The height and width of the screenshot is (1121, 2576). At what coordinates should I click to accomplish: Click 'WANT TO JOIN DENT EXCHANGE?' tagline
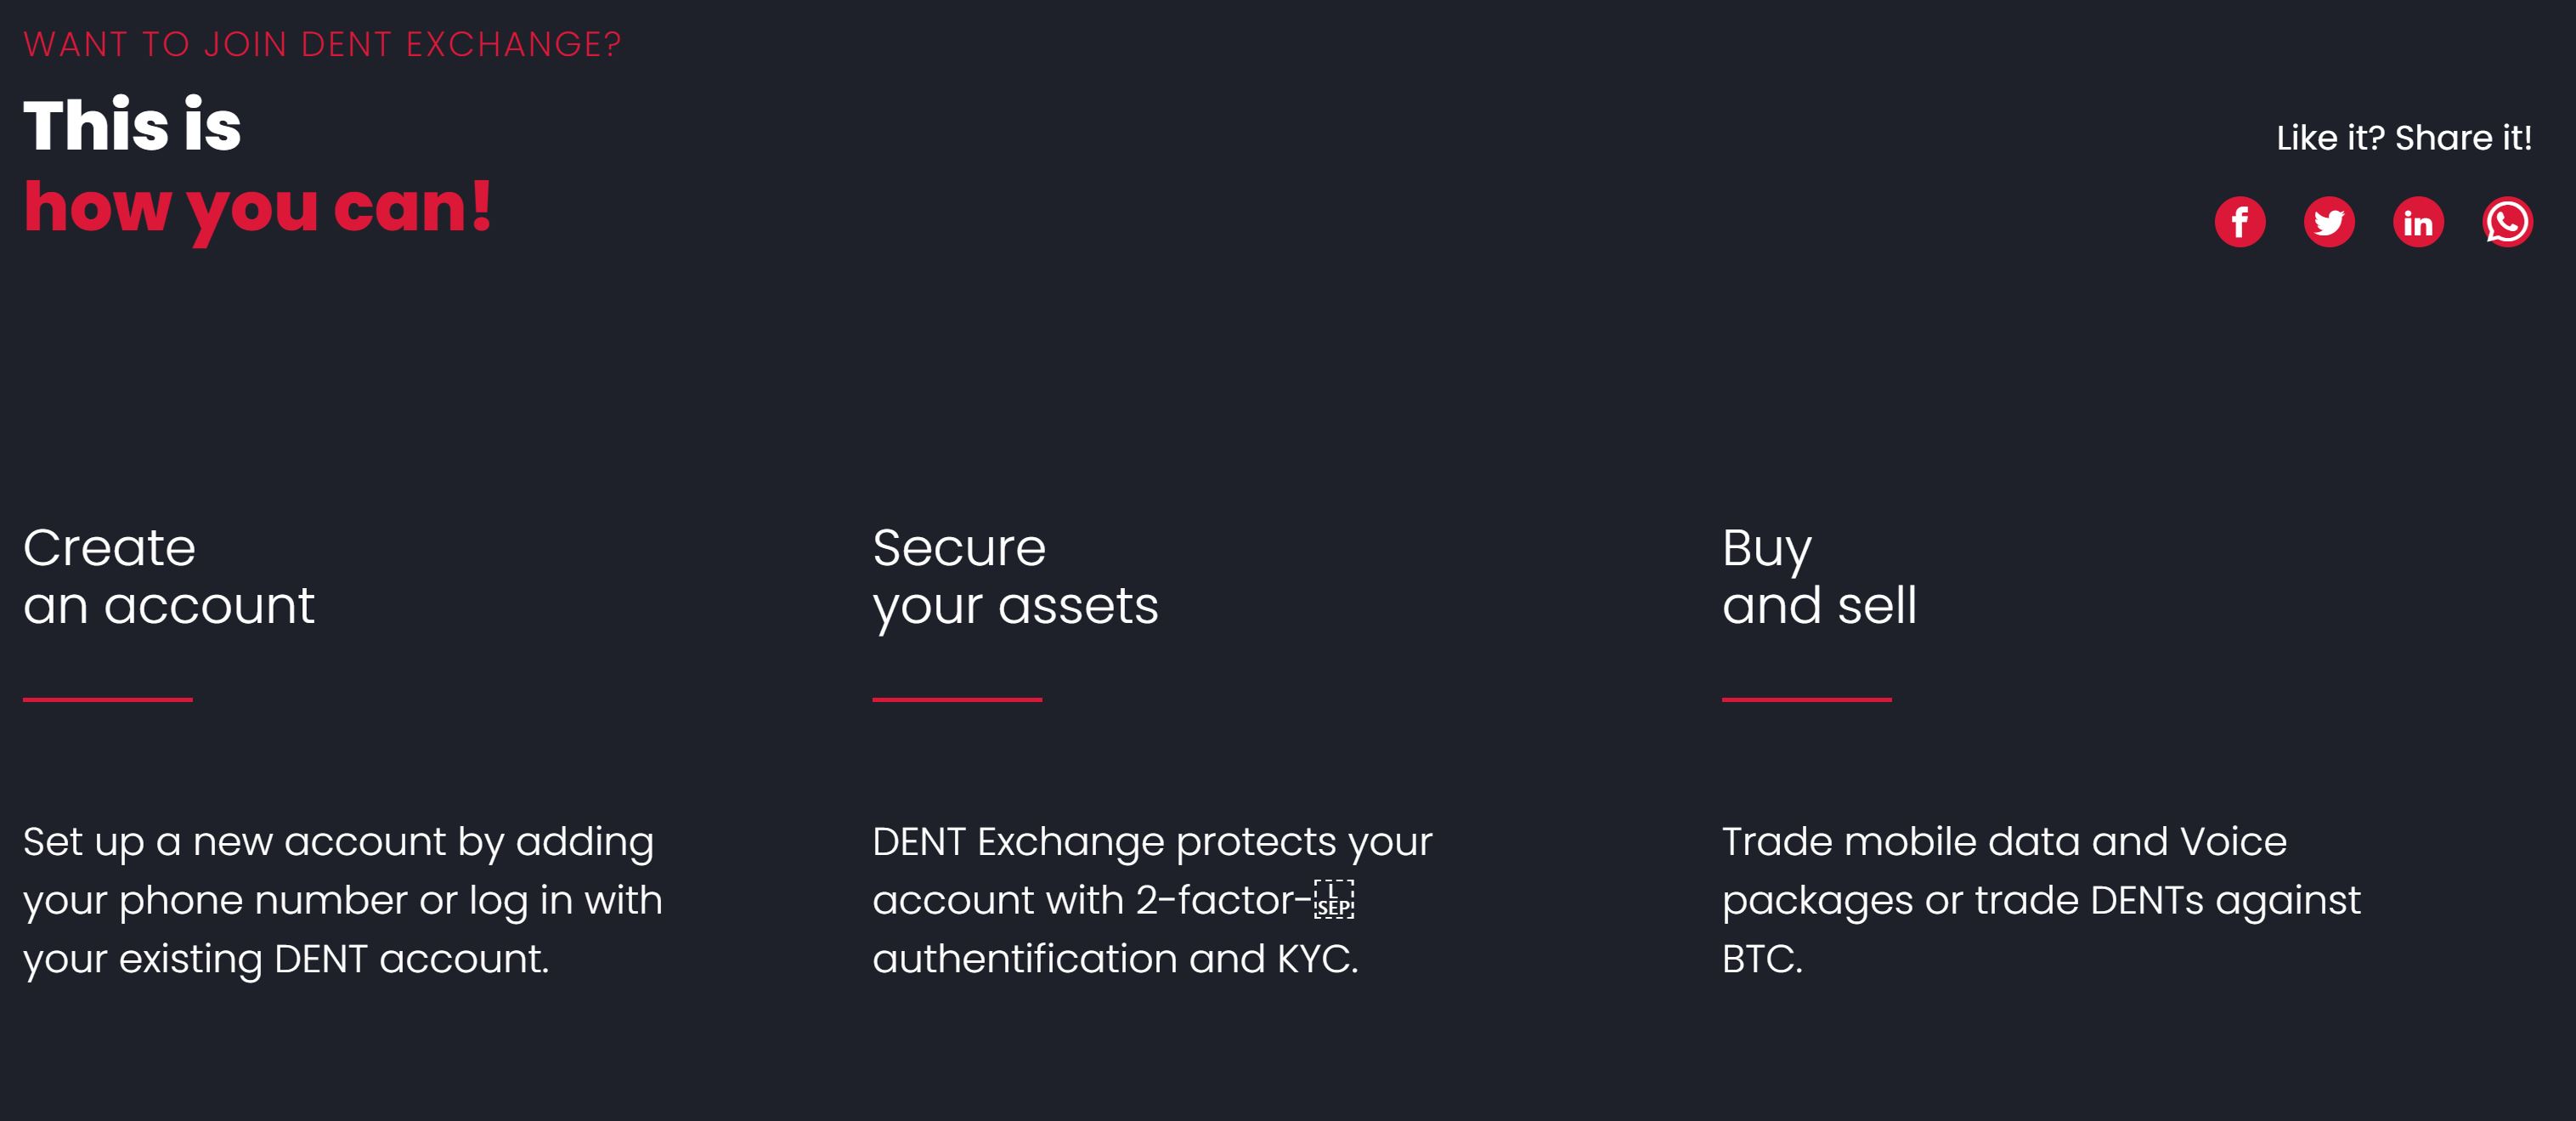click(x=322, y=44)
